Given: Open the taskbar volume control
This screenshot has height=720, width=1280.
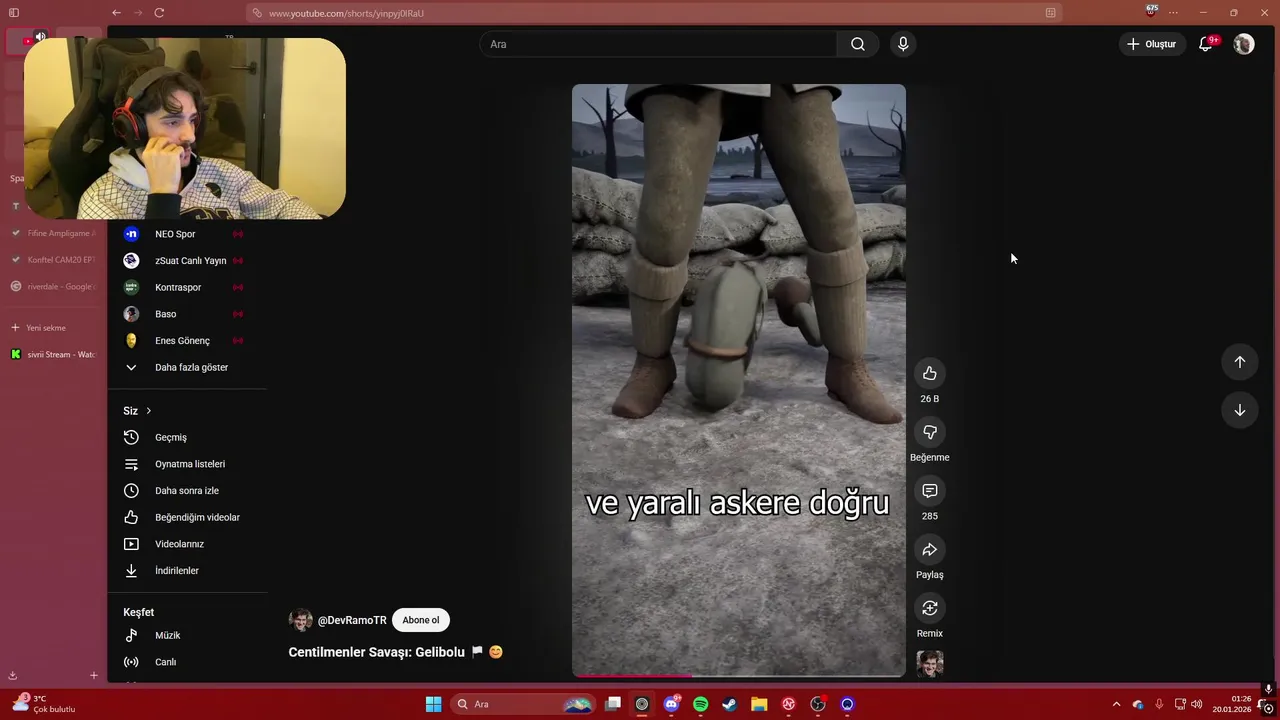Looking at the screenshot, I should 1197,704.
